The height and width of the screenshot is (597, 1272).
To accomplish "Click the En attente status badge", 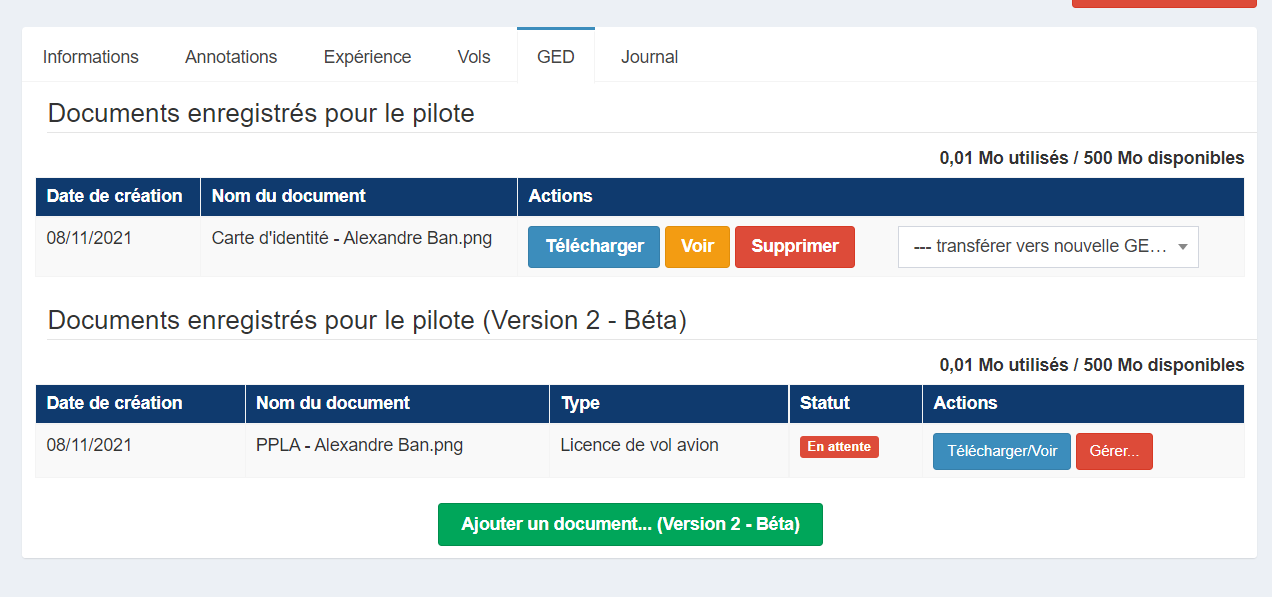I will [x=839, y=447].
